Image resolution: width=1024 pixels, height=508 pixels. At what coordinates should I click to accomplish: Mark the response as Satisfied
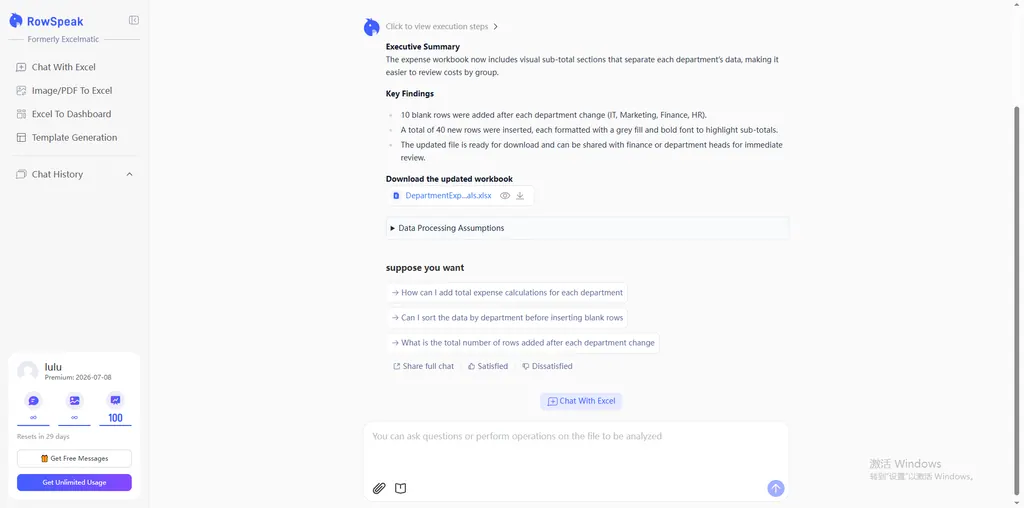[x=488, y=367]
